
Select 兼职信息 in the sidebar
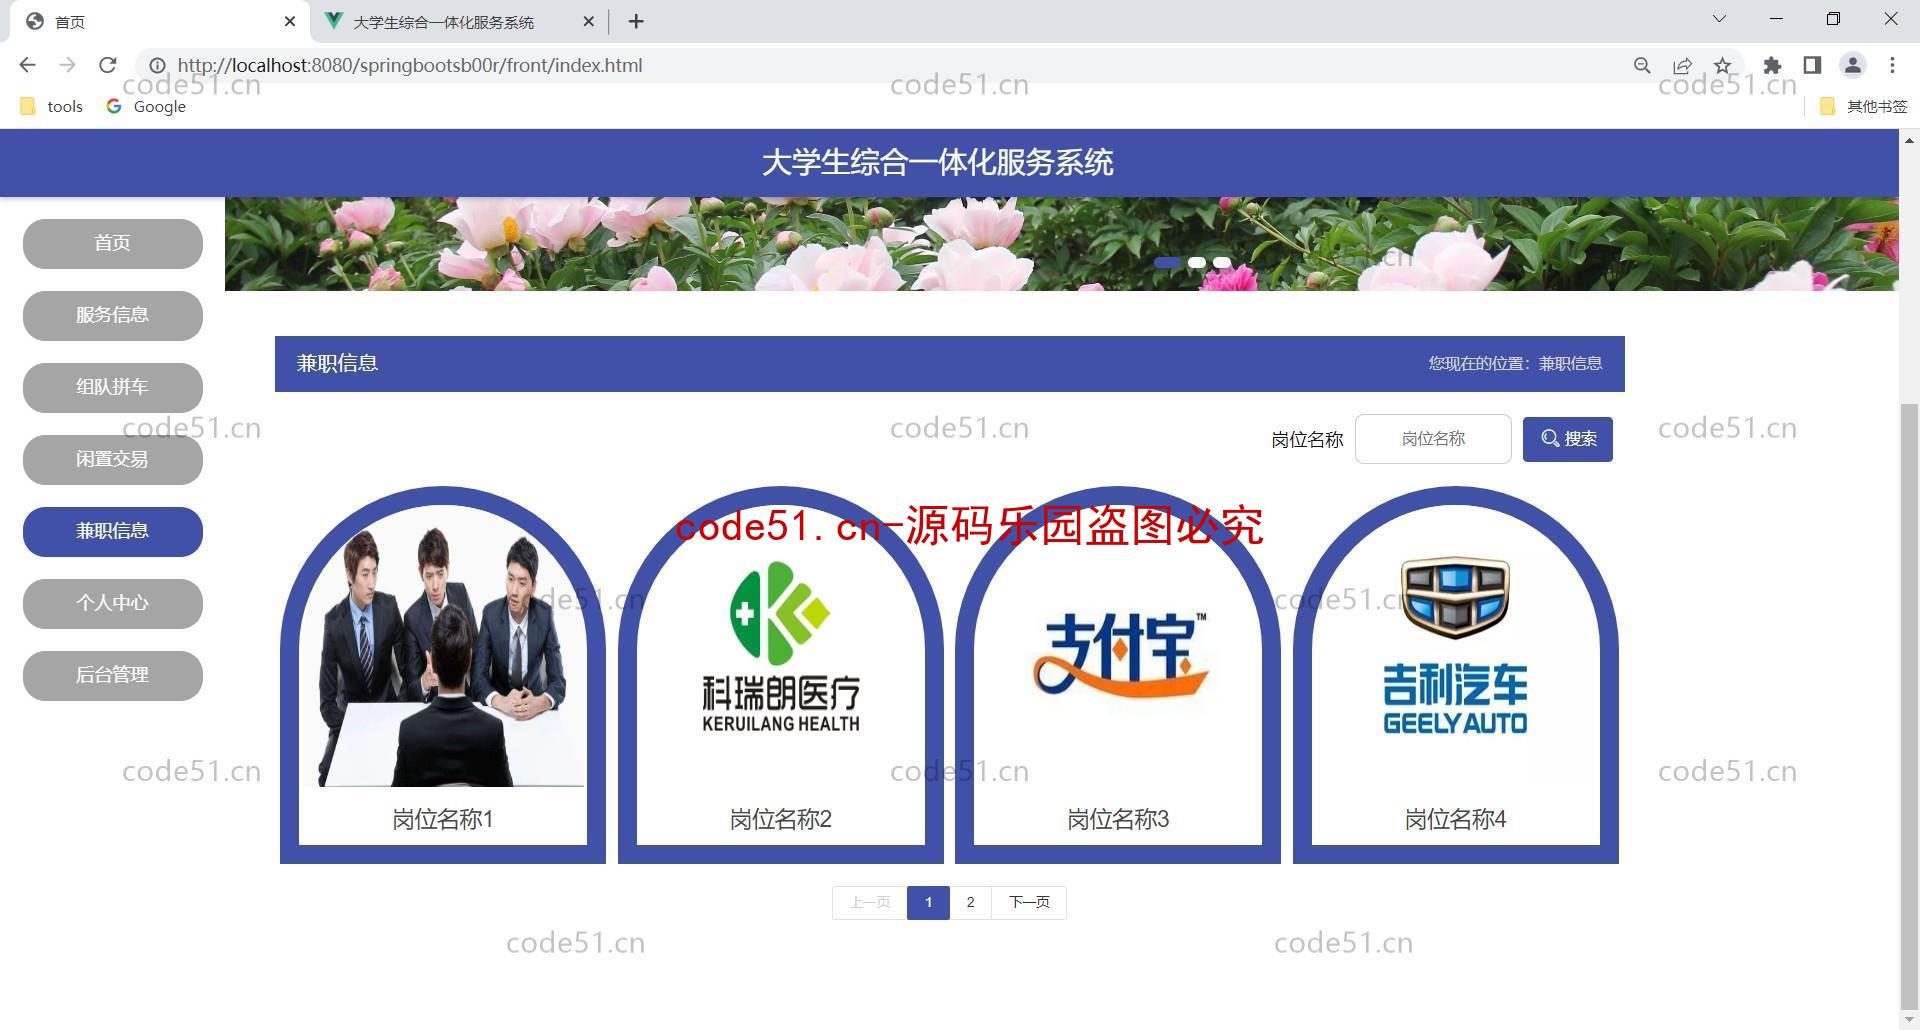(113, 532)
